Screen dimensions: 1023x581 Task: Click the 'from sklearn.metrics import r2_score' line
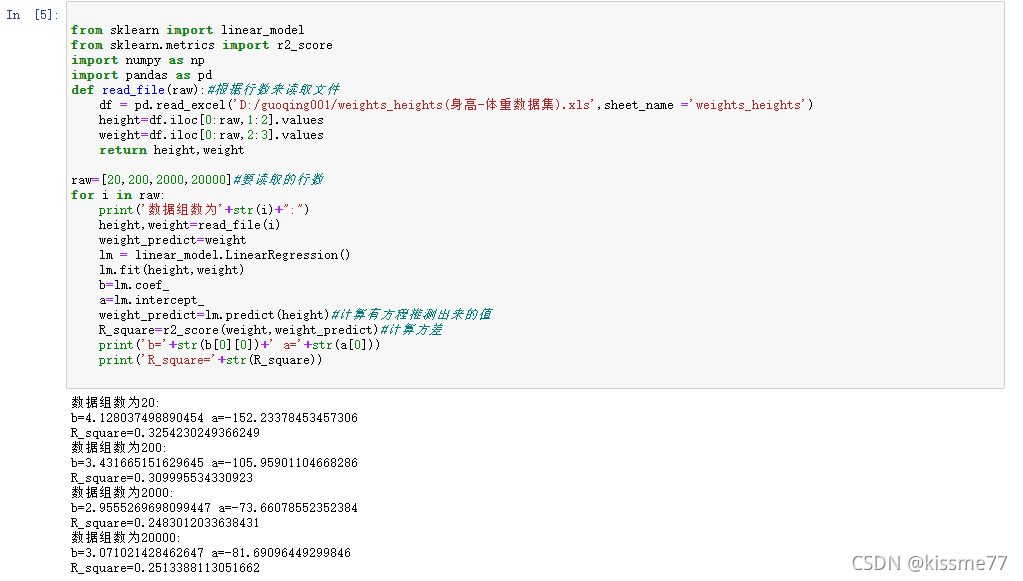pyautogui.click(x=202, y=45)
